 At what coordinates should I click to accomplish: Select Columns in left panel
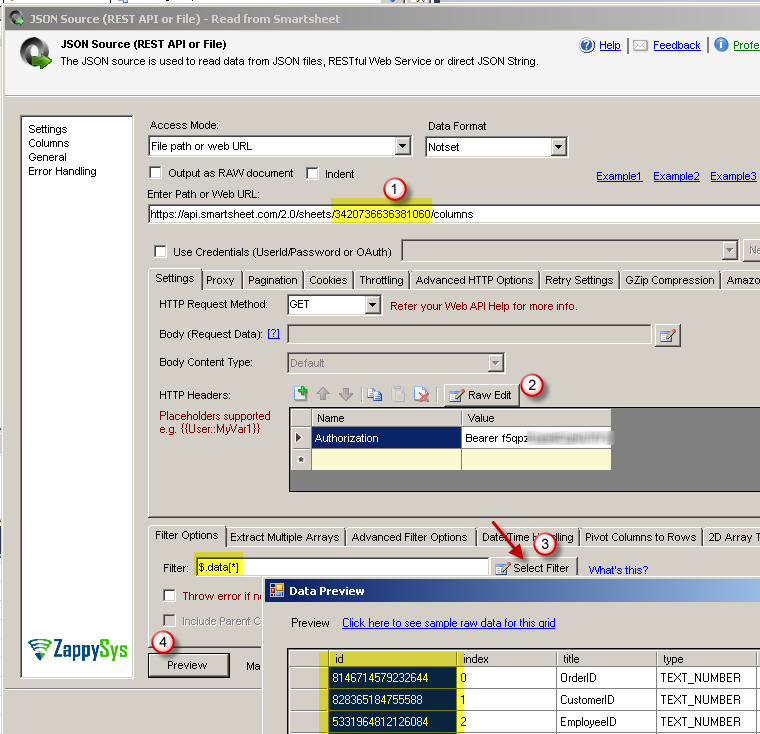click(x=48, y=143)
